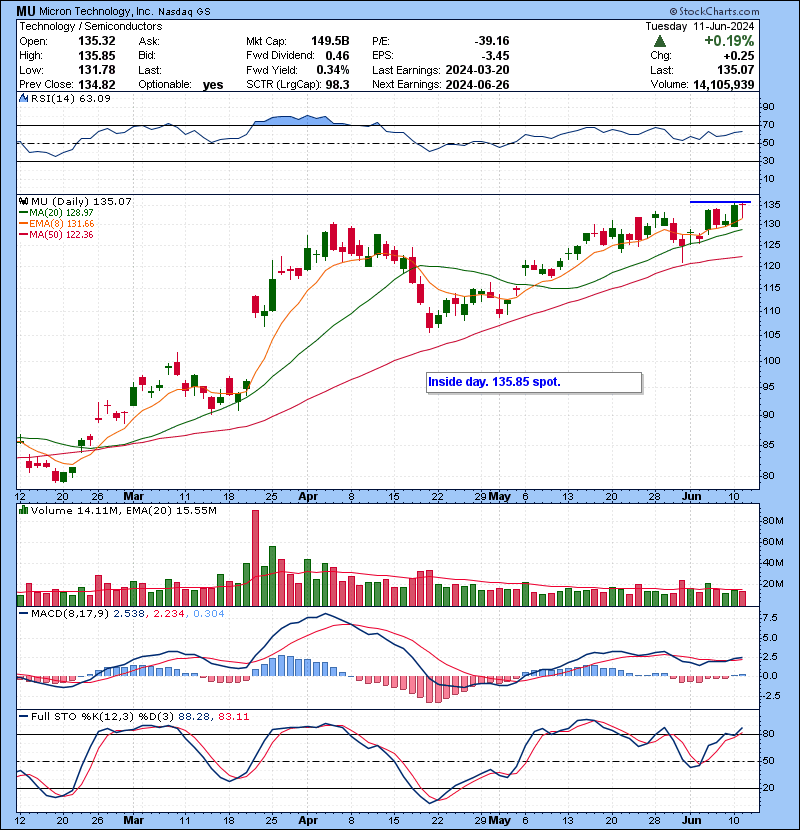Click the Micron Technology, Inc. company name
This screenshot has width=800, height=830.
96,11
